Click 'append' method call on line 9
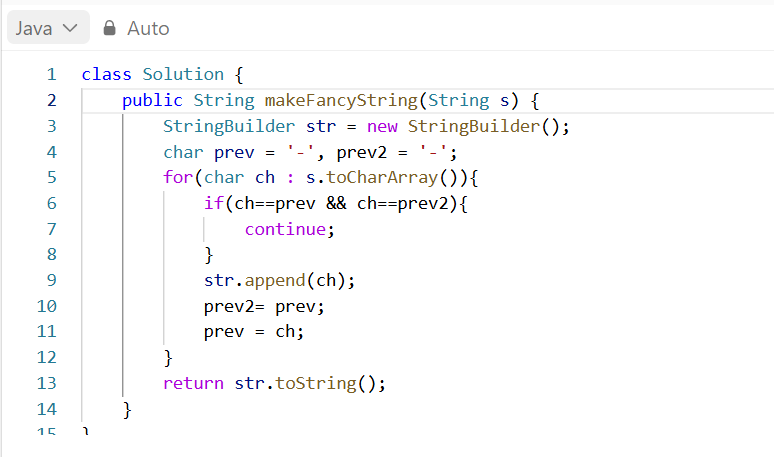Viewport: 774px width, 457px height. point(275,281)
